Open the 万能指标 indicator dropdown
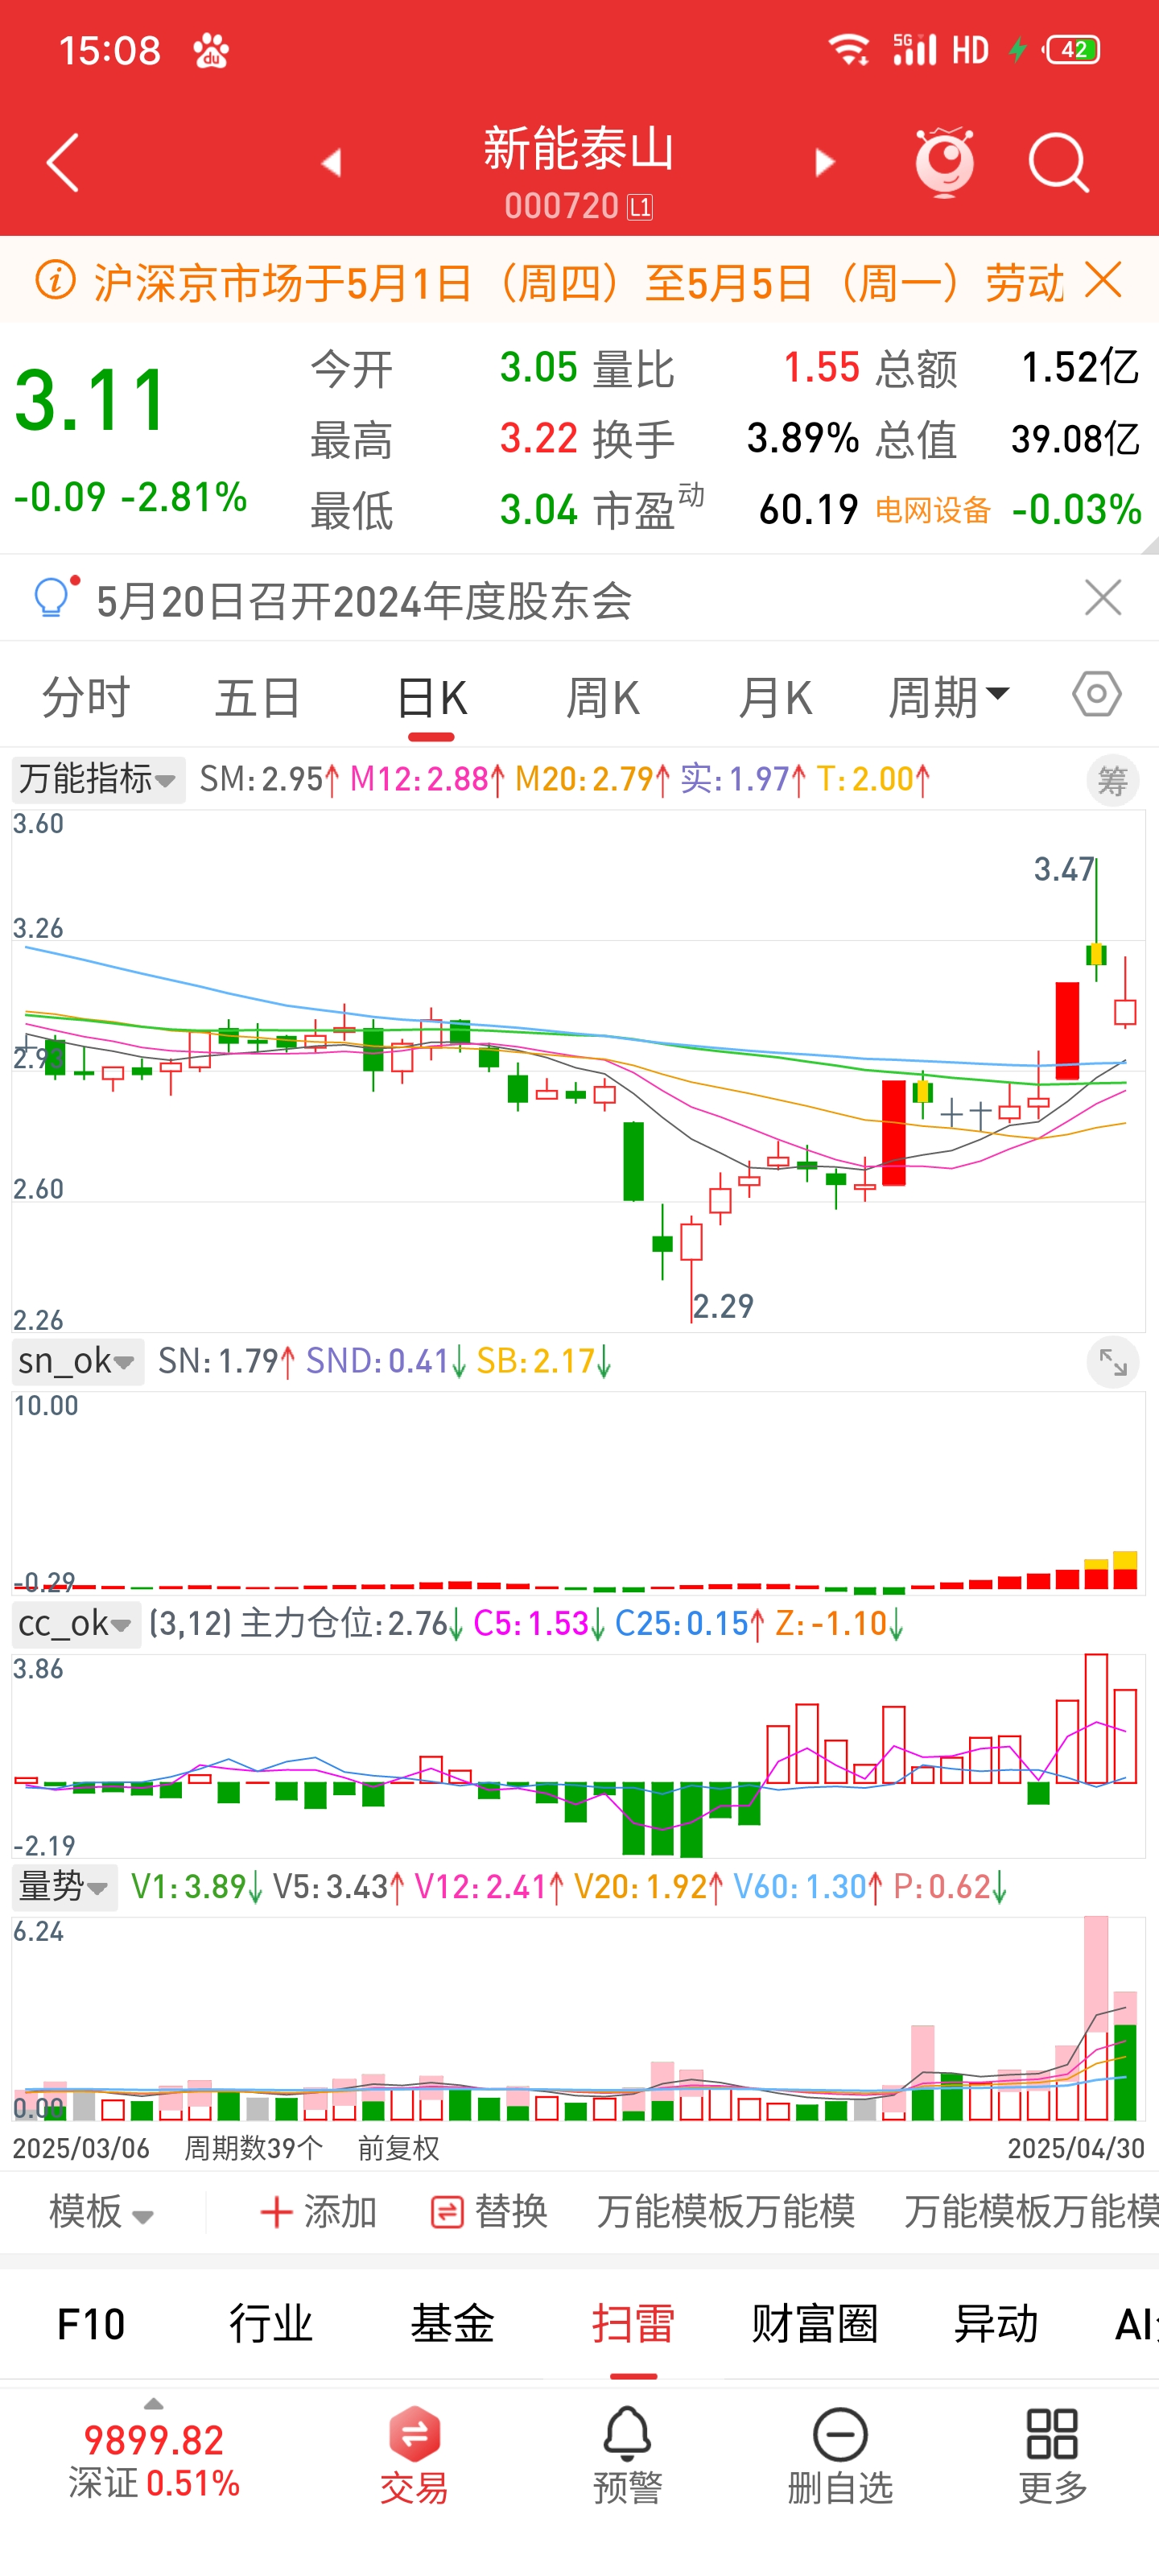This screenshot has width=1159, height=2576. (x=98, y=779)
